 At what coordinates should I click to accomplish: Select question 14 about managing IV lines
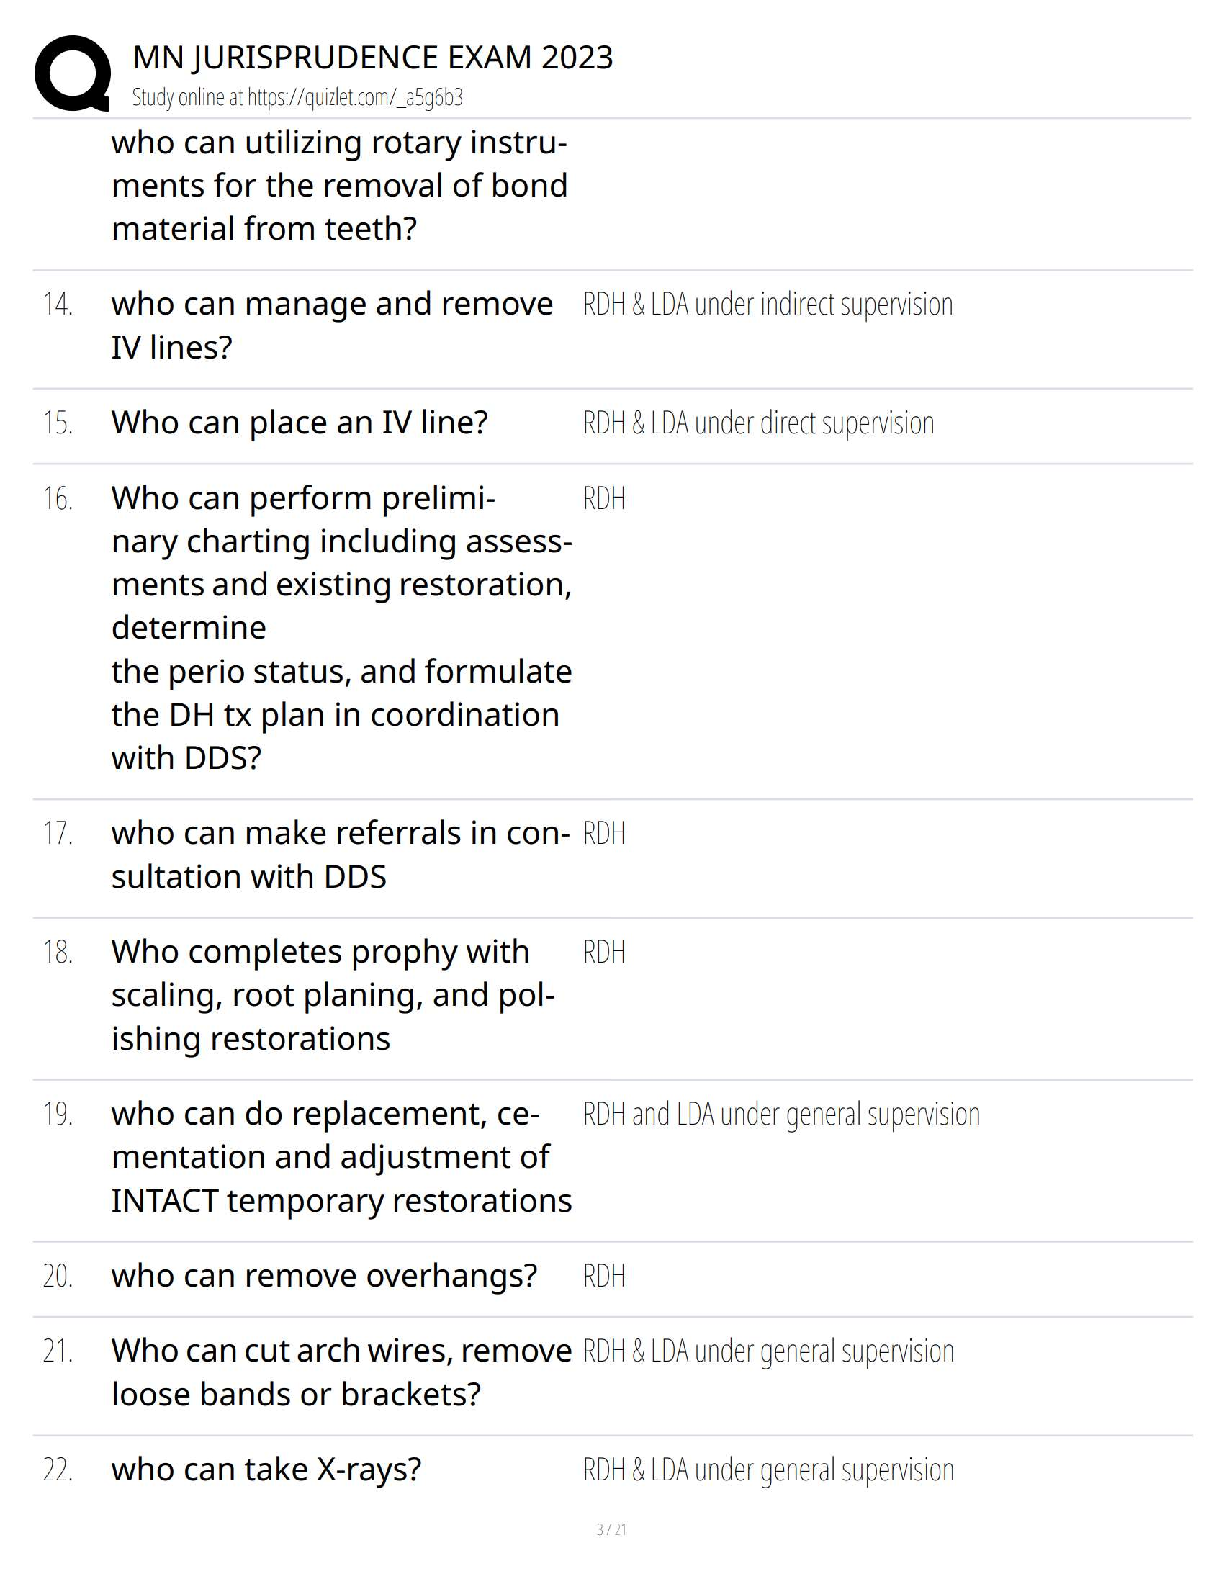pyautogui.click(x=331, y=325)
